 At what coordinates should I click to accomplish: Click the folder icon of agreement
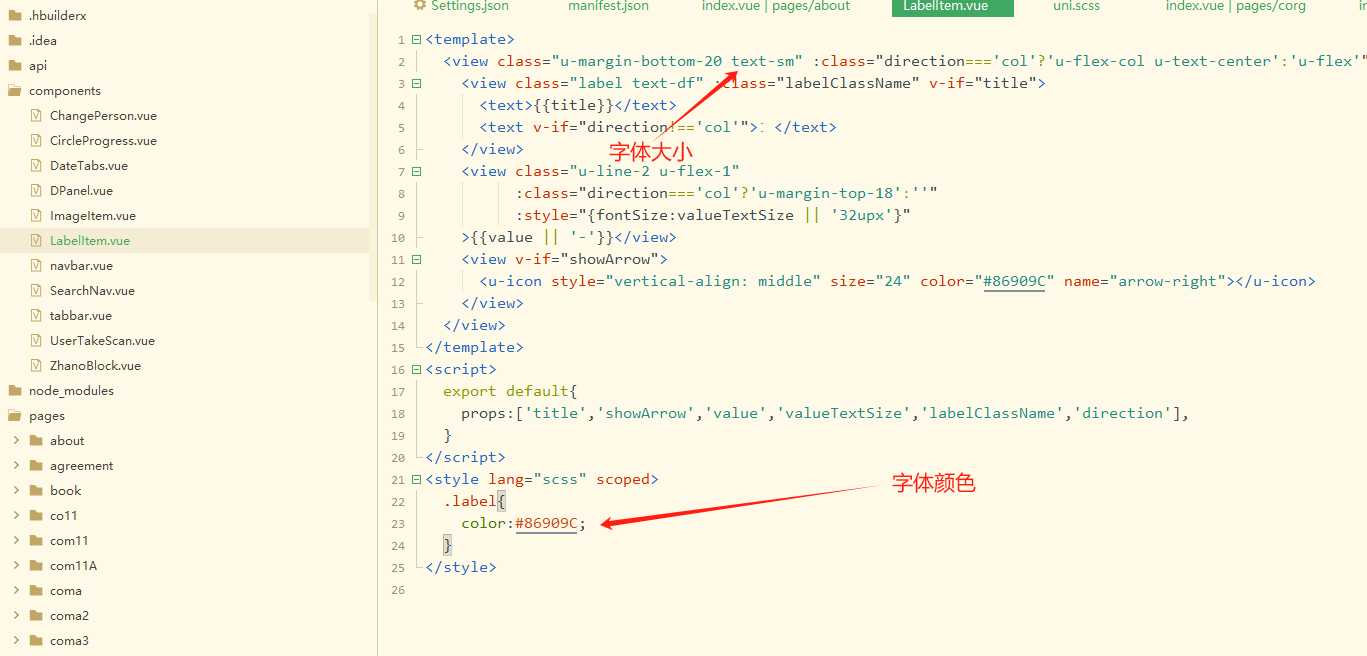[36, 465]
